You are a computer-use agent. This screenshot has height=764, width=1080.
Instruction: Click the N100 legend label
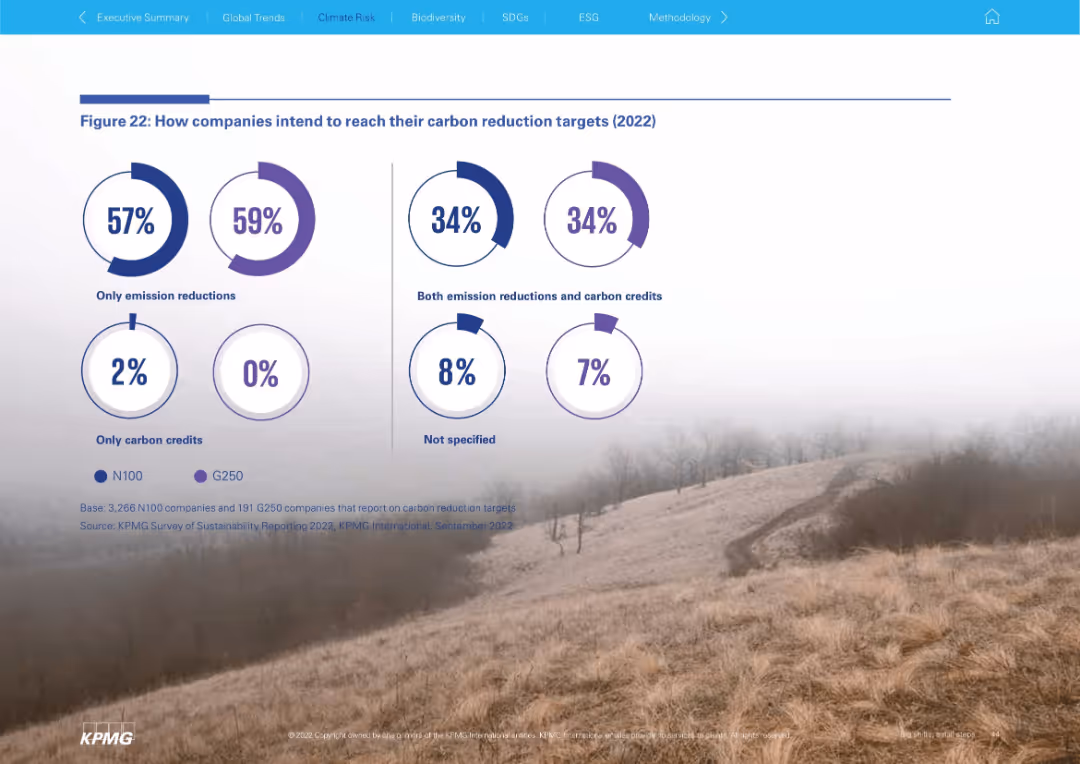pyautogui.click(x=127, y=476)
